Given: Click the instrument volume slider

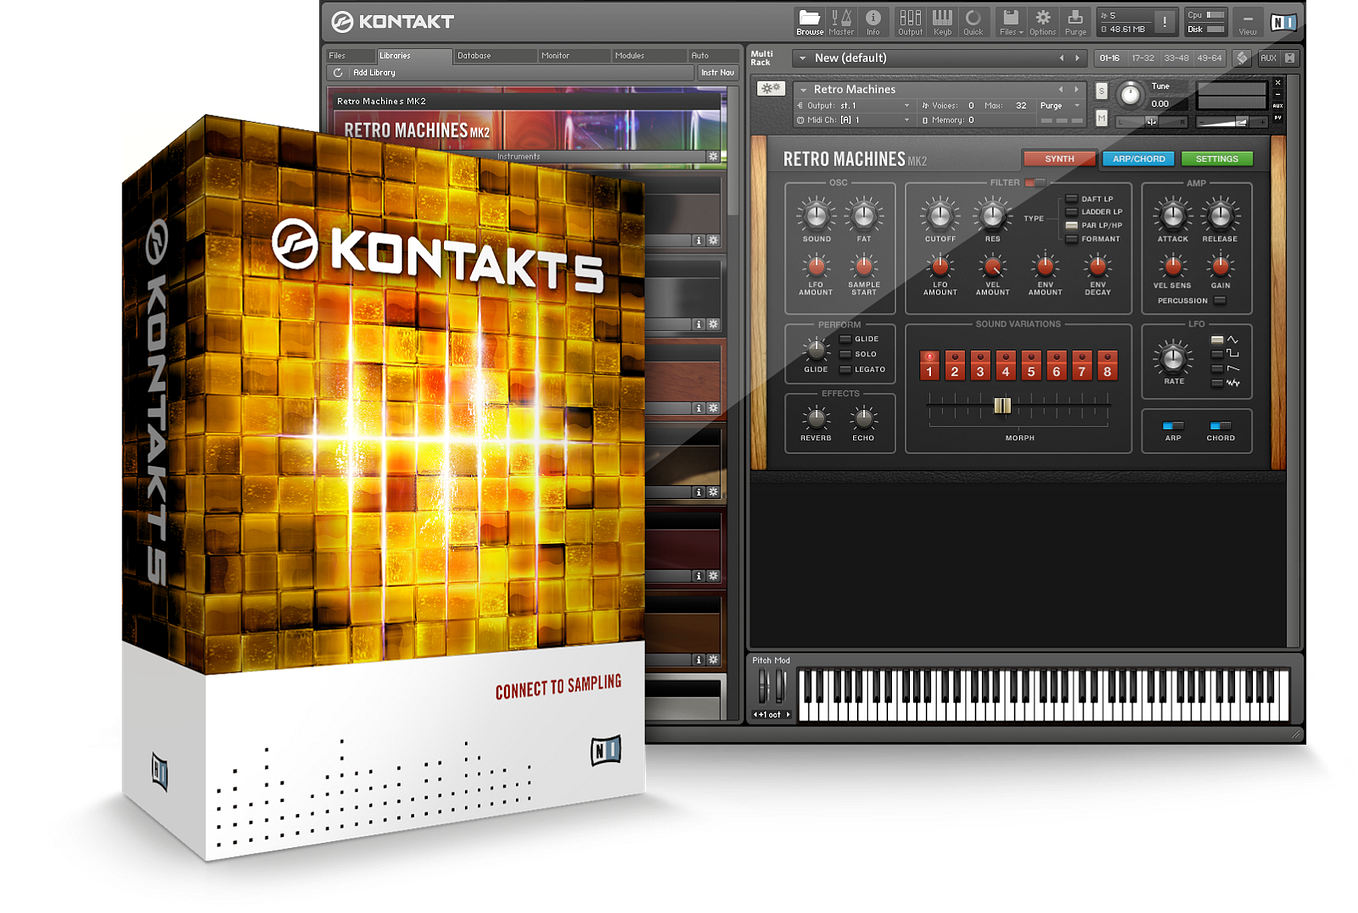Looking at the screenshot, I should 1231,122.
